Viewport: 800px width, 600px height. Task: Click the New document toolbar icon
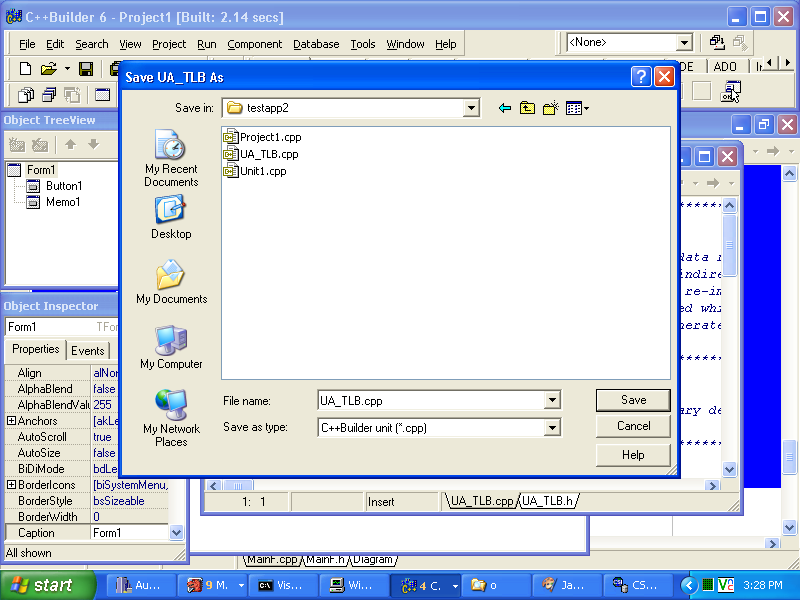click(25, 68)
